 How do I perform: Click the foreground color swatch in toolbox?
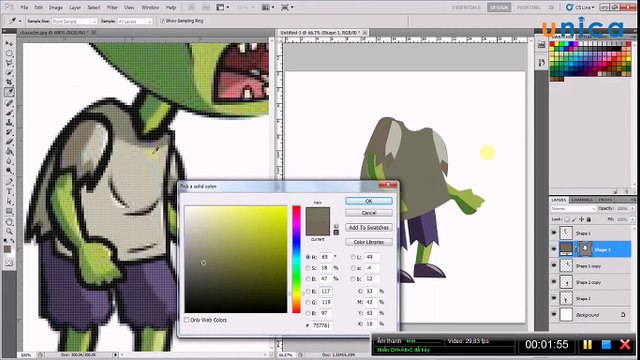(x=7, y=249)
